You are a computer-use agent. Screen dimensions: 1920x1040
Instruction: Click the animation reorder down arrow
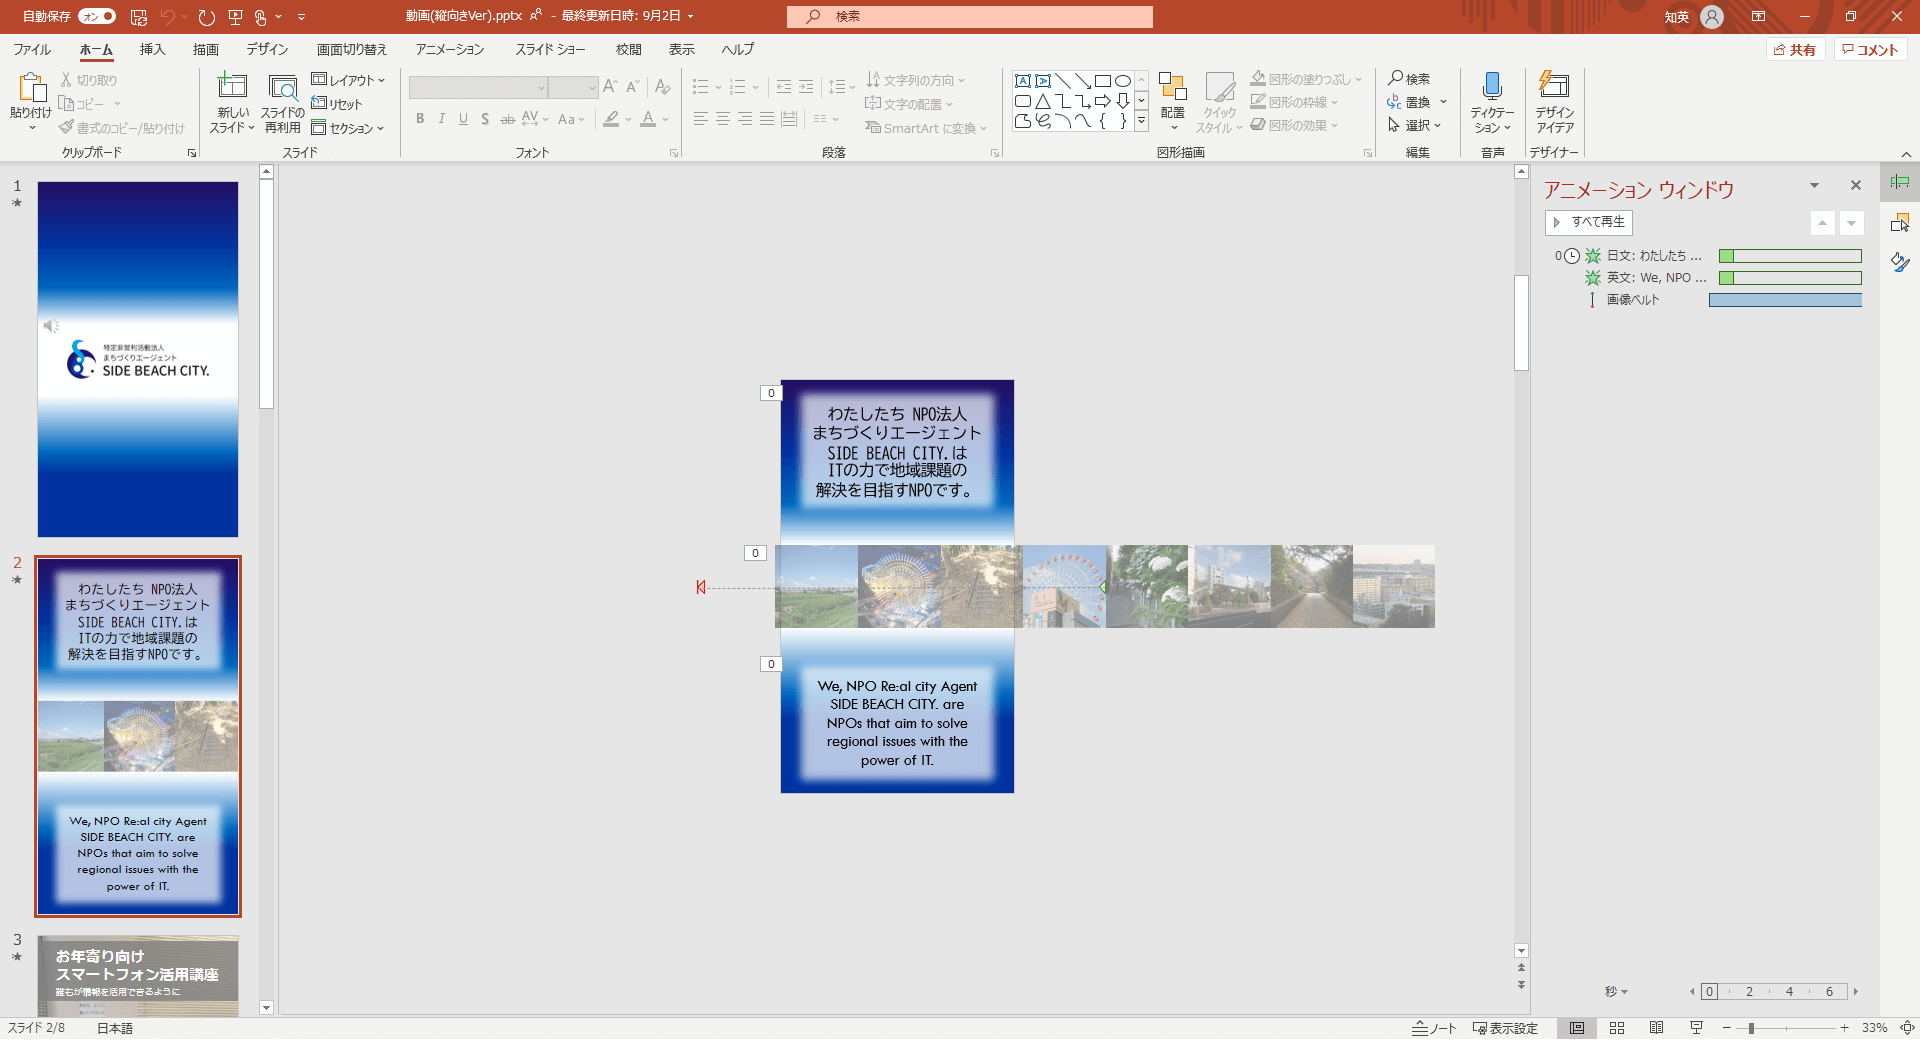coord(1852,223)
